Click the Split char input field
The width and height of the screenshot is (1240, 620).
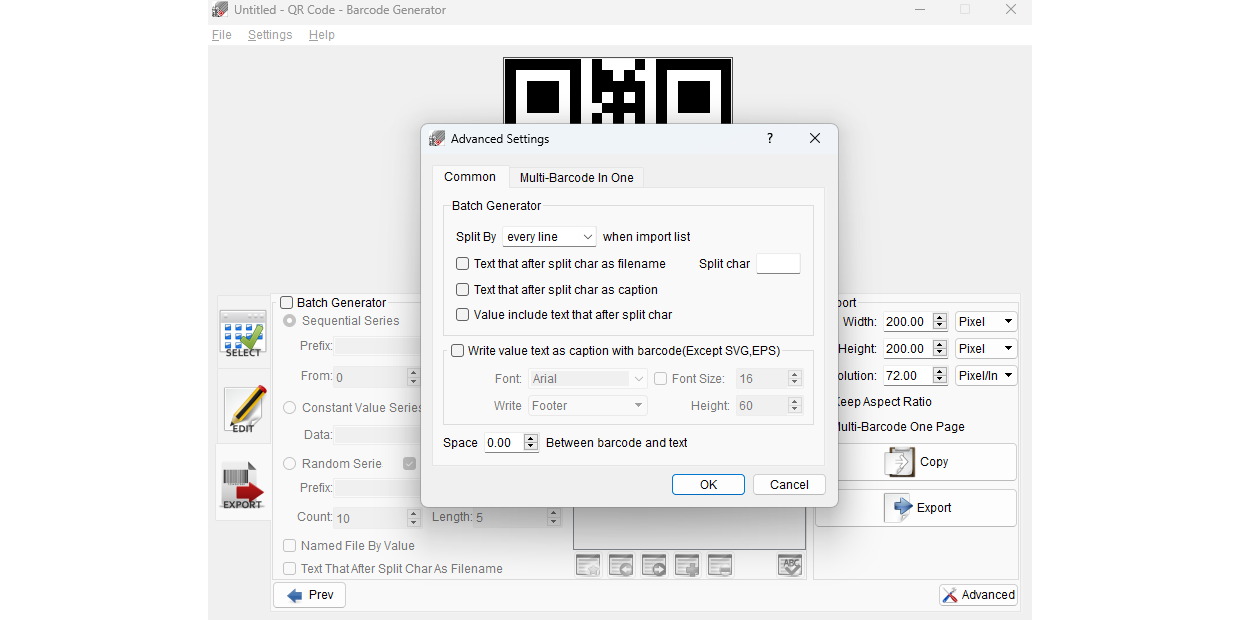(778, 263)
